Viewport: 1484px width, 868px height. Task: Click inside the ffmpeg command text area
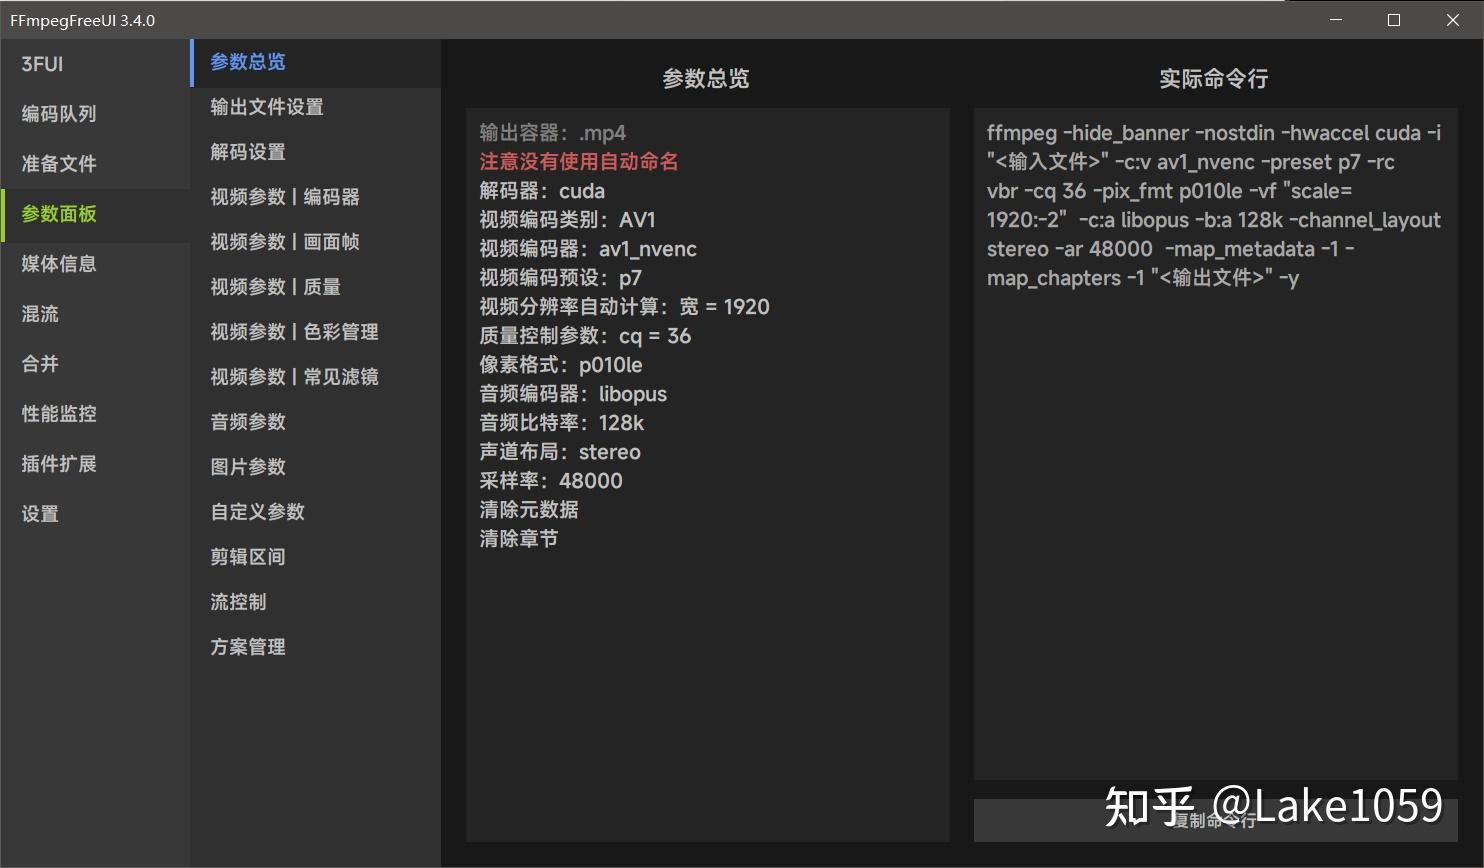pos(1213,400)
